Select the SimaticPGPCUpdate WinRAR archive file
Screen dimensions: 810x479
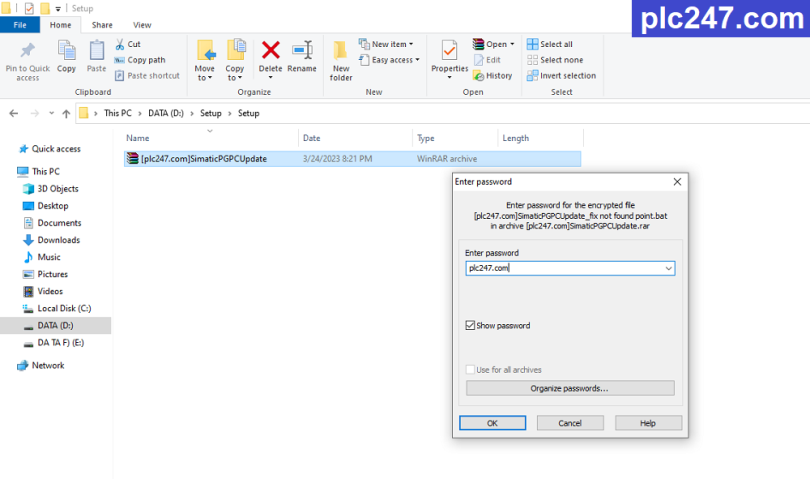click(x=203, y=158)
